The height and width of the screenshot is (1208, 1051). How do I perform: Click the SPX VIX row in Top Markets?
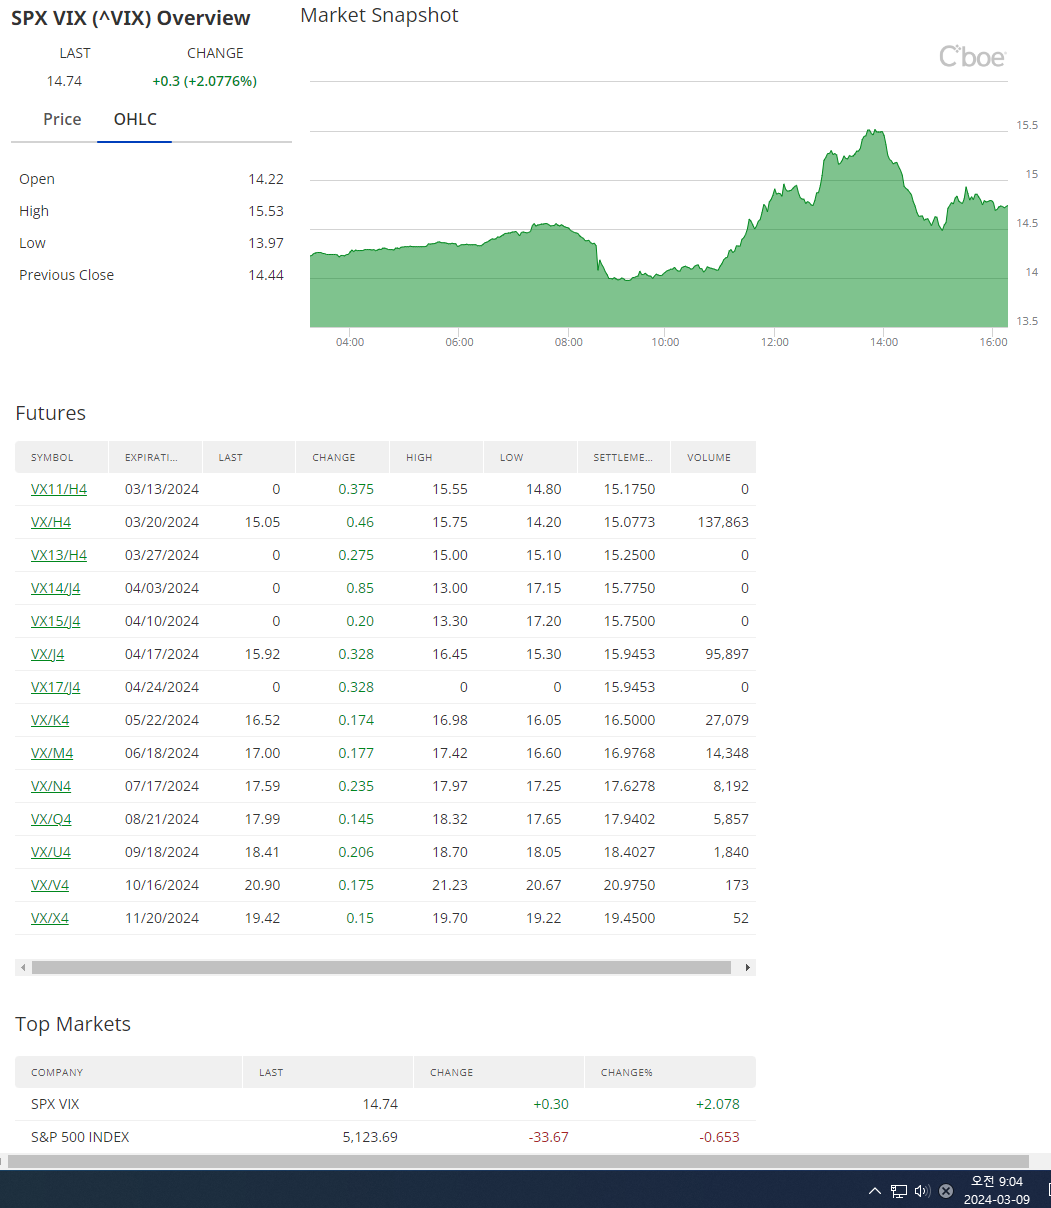point(385,1104)
